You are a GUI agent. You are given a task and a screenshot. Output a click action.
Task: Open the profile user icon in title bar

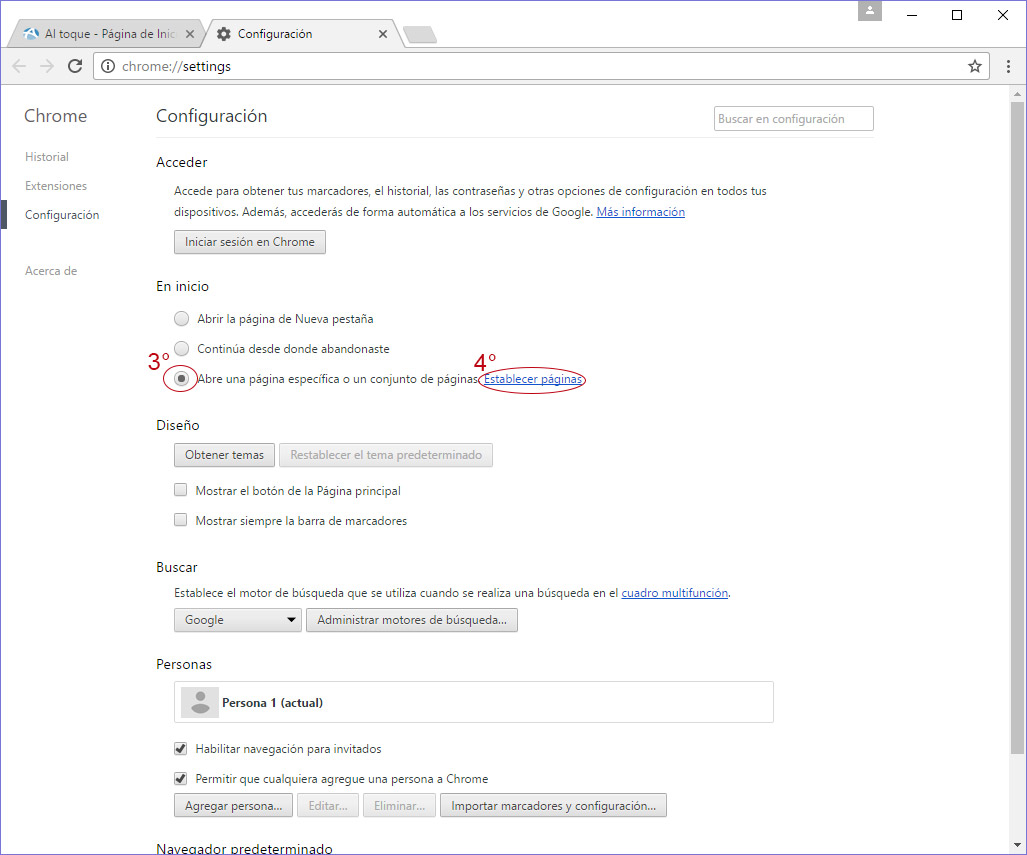(x=870, y=10)
